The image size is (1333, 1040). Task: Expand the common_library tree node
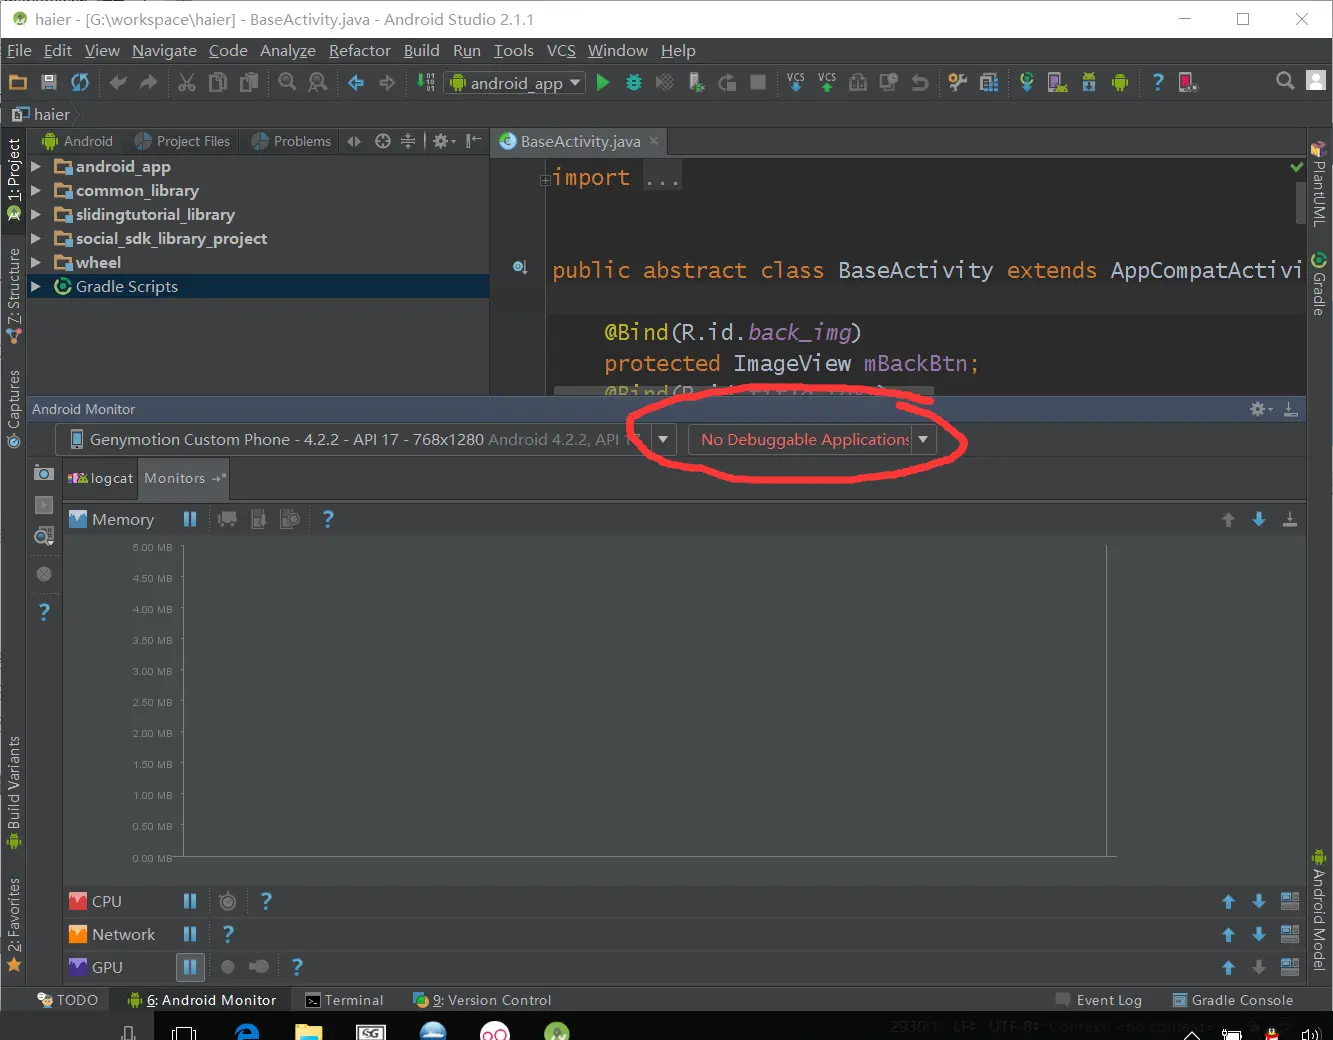[36, 190]
